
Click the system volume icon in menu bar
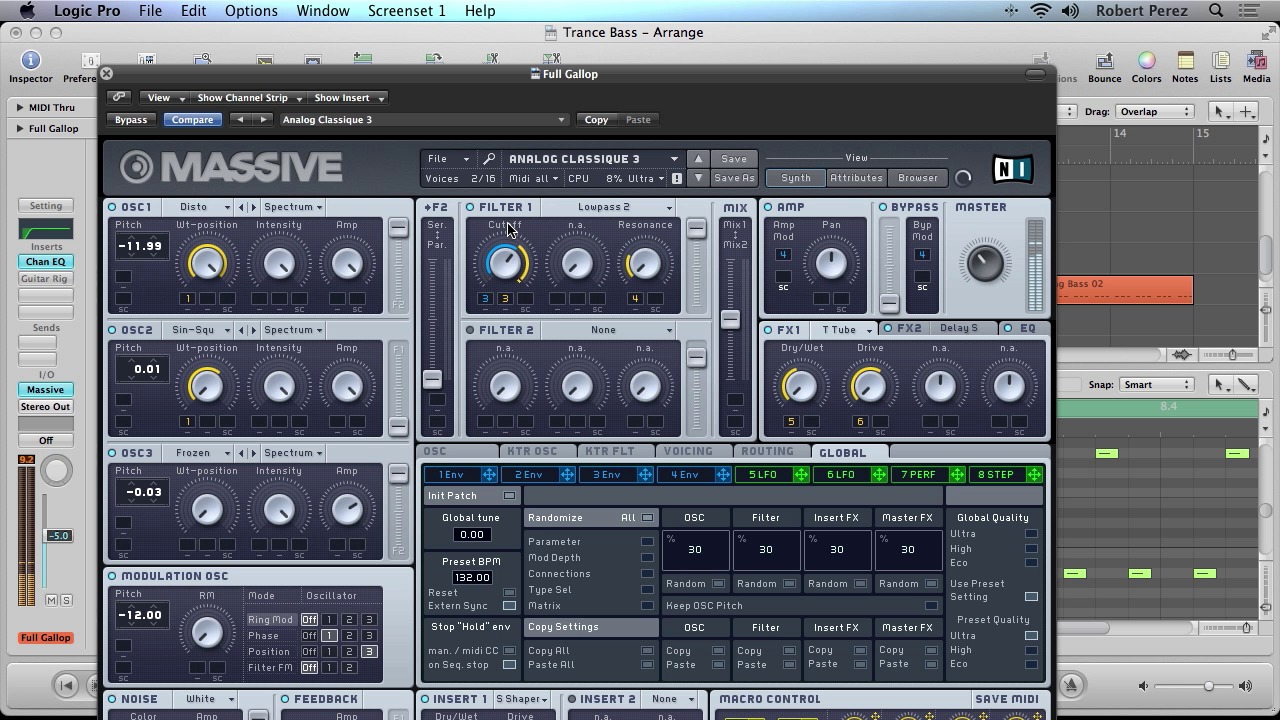tap(1070, 11)
